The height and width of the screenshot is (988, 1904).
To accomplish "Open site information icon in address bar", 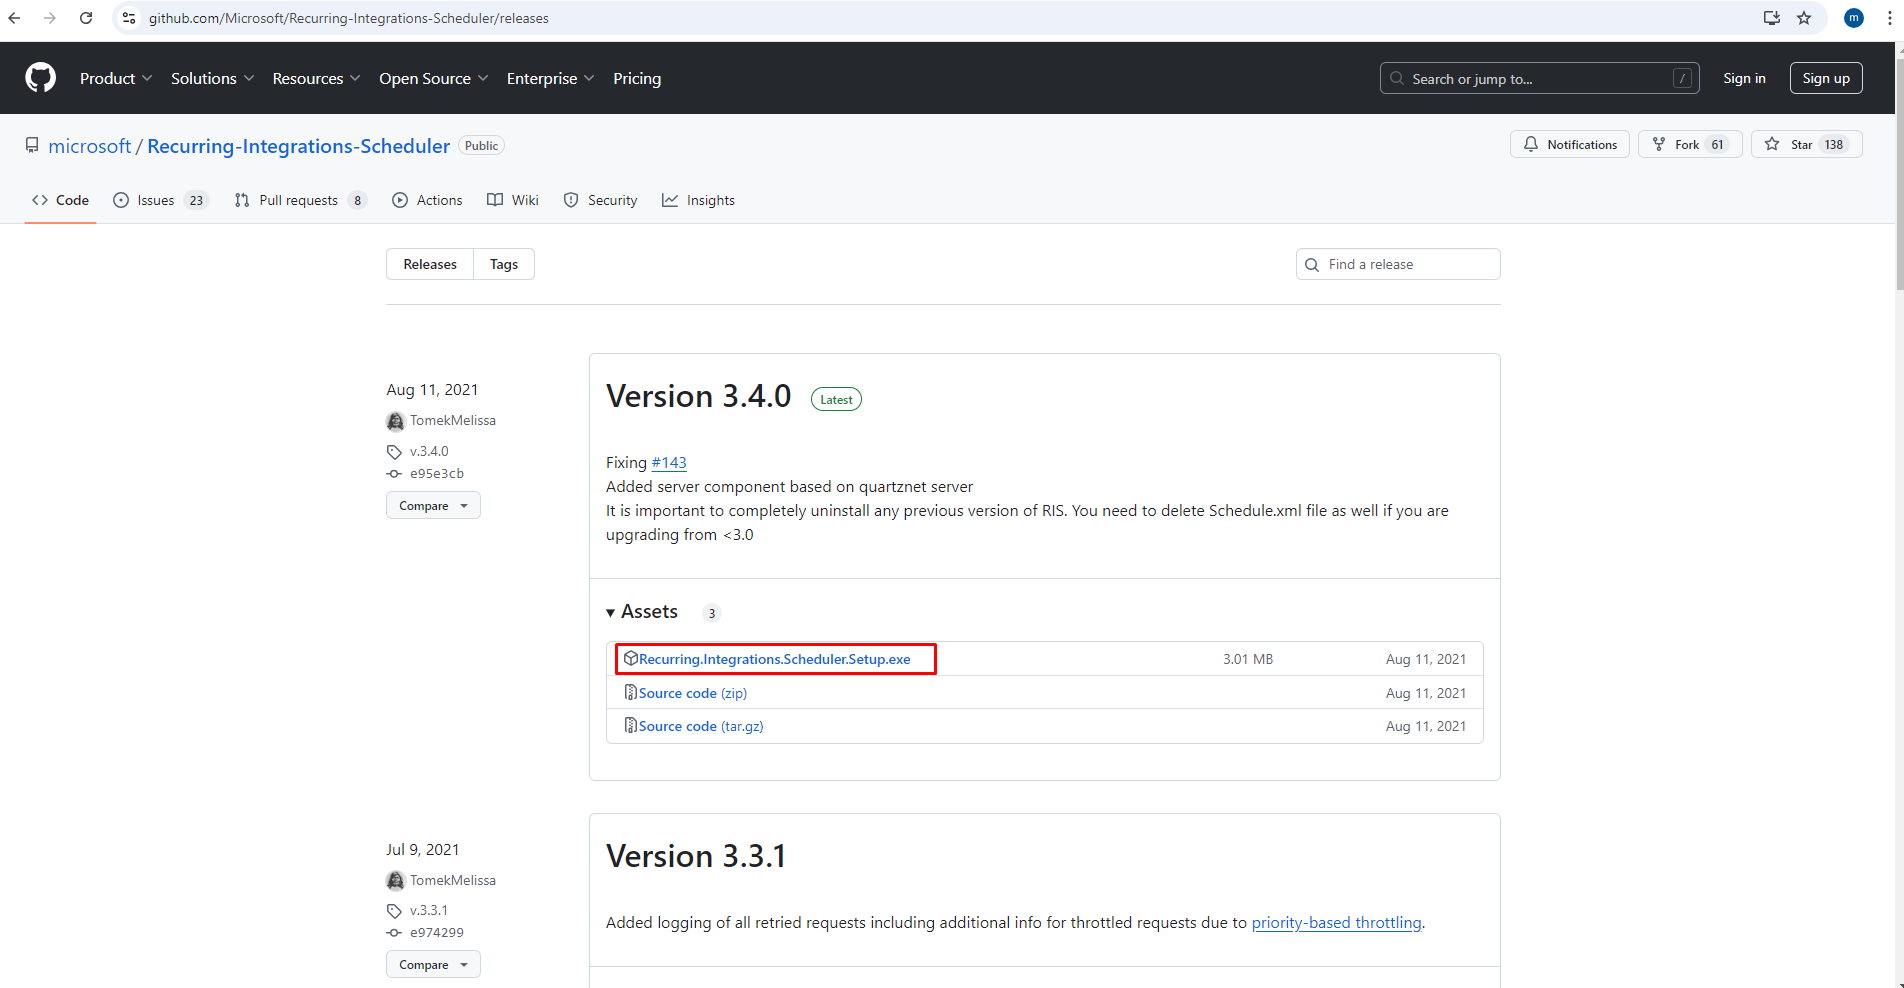I will (x=129, y=18).
